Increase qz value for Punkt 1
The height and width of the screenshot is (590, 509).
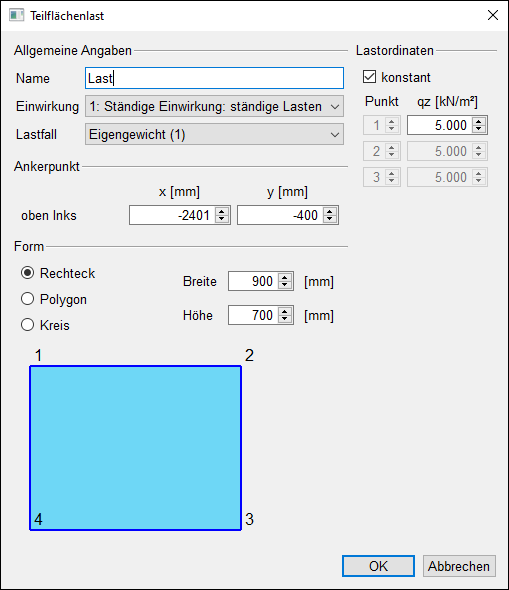coord(479,122)
